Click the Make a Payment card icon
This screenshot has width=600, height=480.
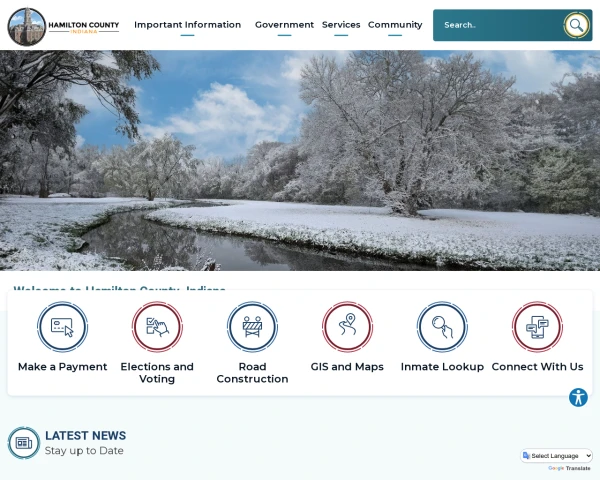tap(62, 327)
